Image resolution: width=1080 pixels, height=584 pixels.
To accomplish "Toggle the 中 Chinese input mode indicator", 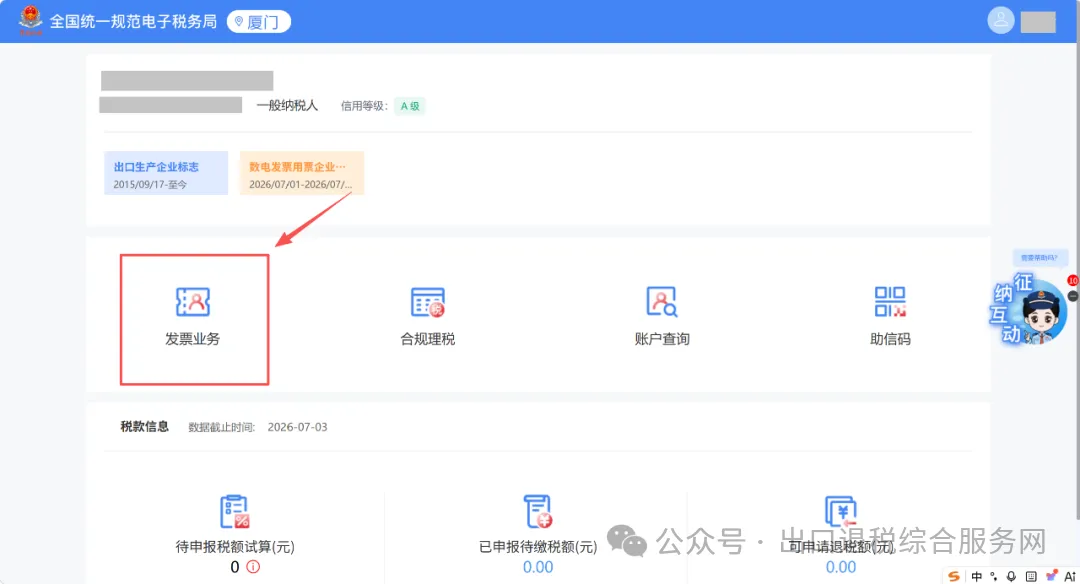I will click(x=977, y=576).
